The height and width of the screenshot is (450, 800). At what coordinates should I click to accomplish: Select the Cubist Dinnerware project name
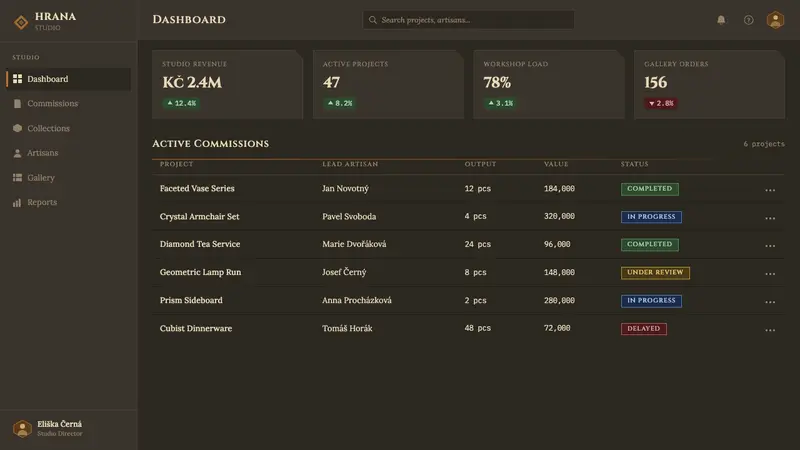point(196,328)
